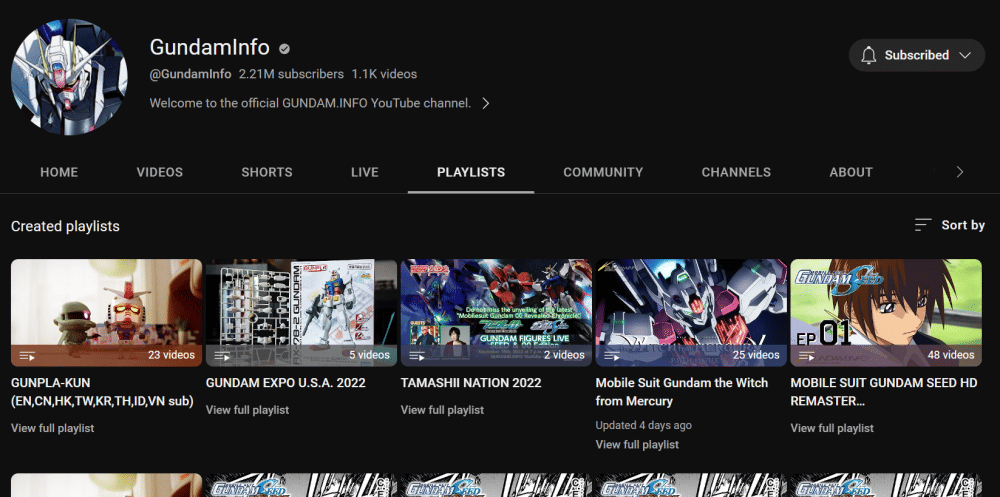Click the 5 videos count badge

(369, 355)
